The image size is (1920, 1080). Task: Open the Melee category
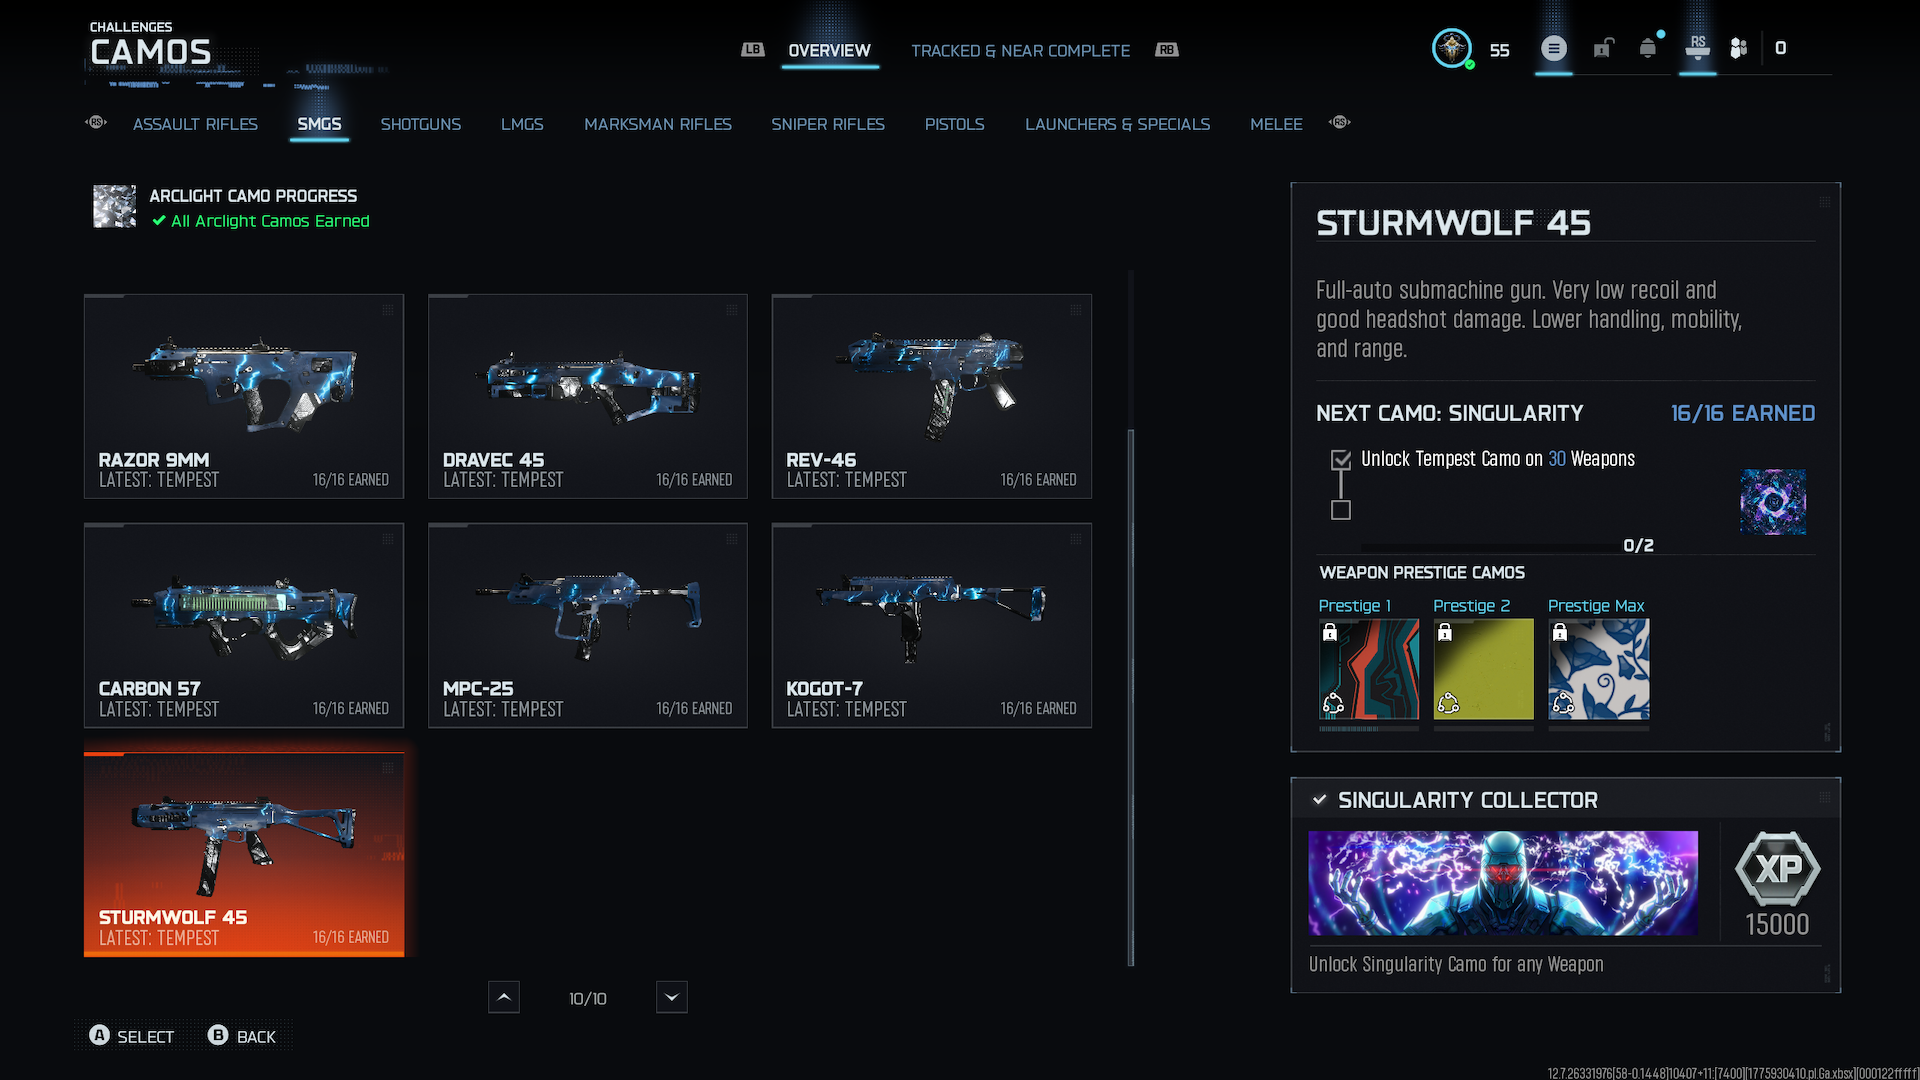(x=1276, y=124)
